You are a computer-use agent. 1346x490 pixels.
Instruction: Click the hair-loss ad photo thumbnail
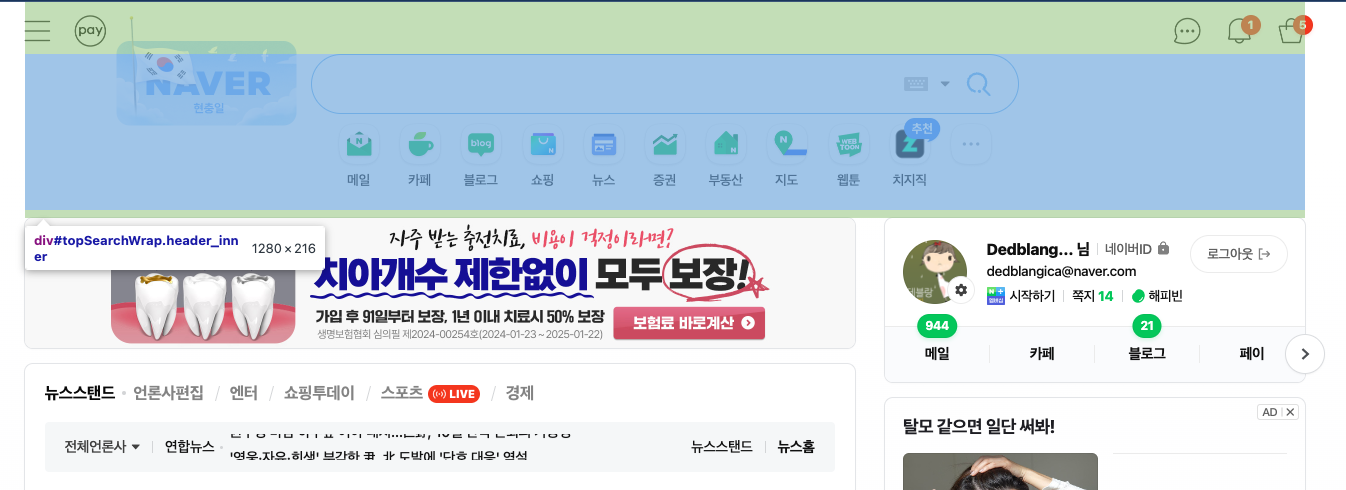(1000, 471)
